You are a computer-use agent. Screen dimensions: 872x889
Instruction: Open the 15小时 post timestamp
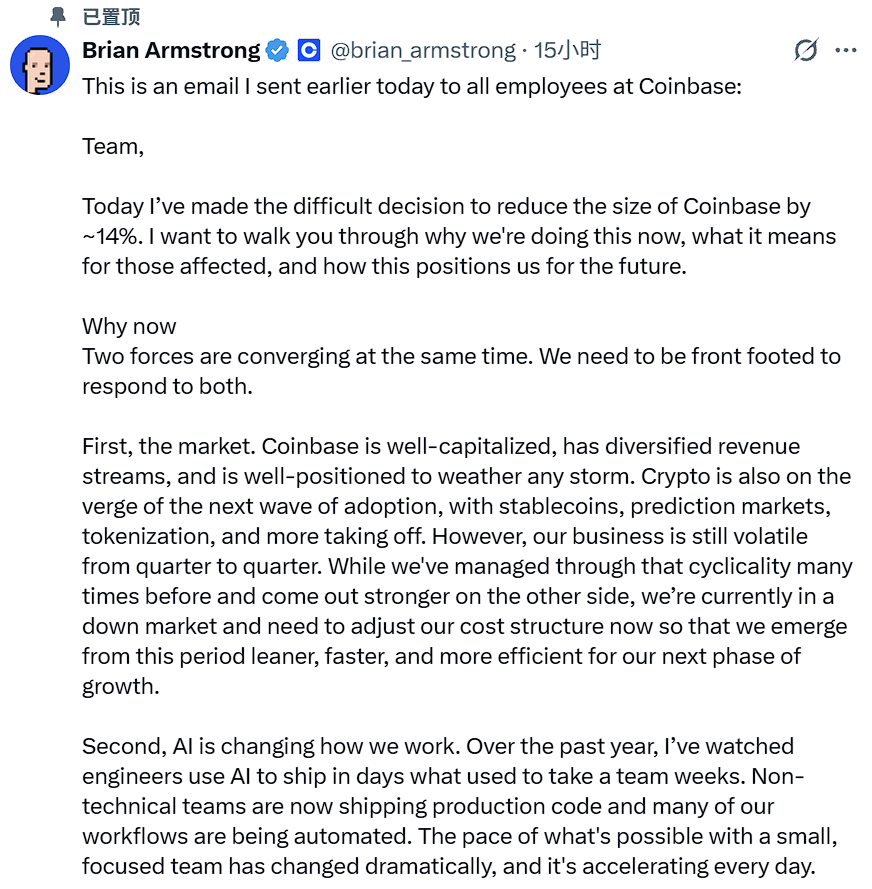coord(567,50)
